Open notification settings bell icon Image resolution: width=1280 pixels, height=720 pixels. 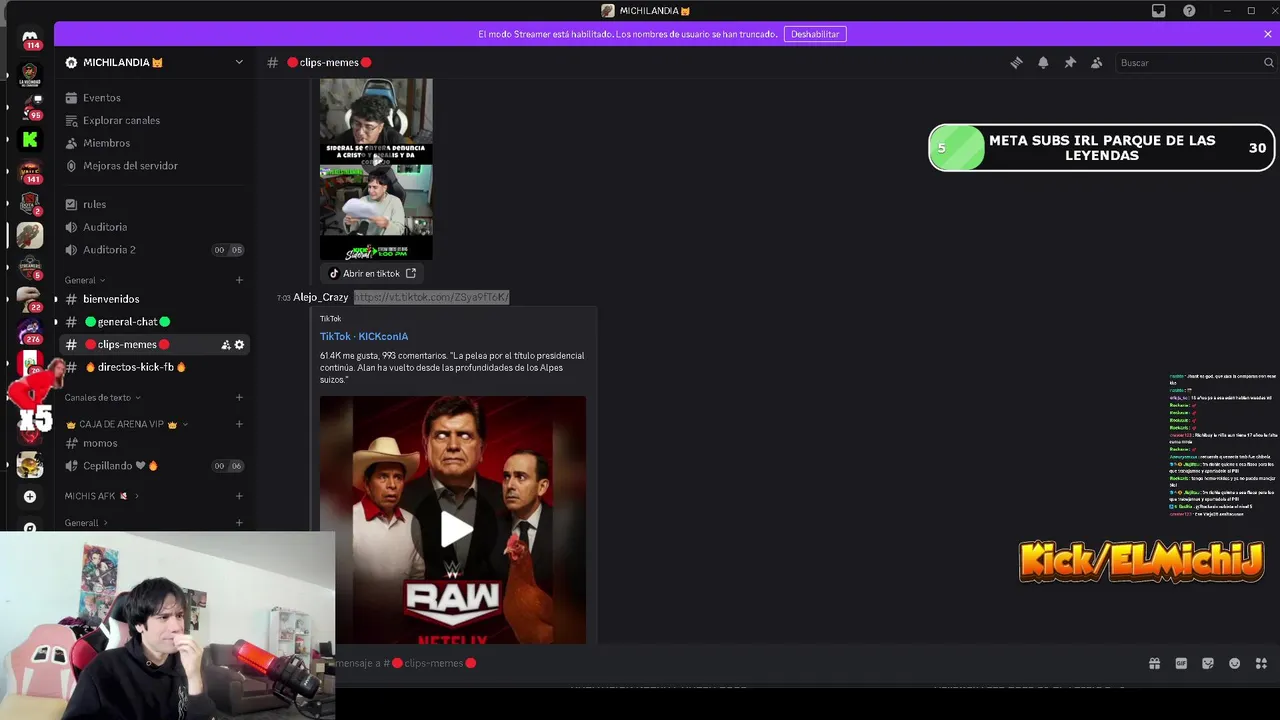pyautogui.click(x=1043, y=63)
